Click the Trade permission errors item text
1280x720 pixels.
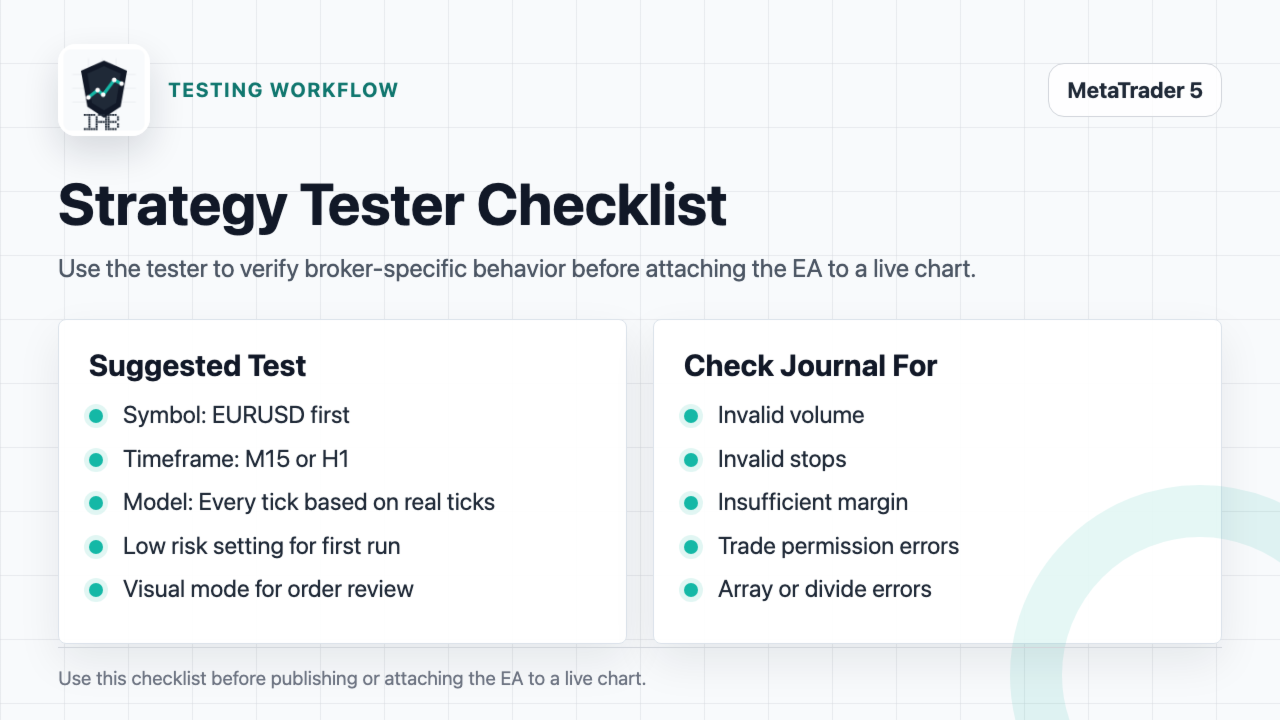(838, 546)
